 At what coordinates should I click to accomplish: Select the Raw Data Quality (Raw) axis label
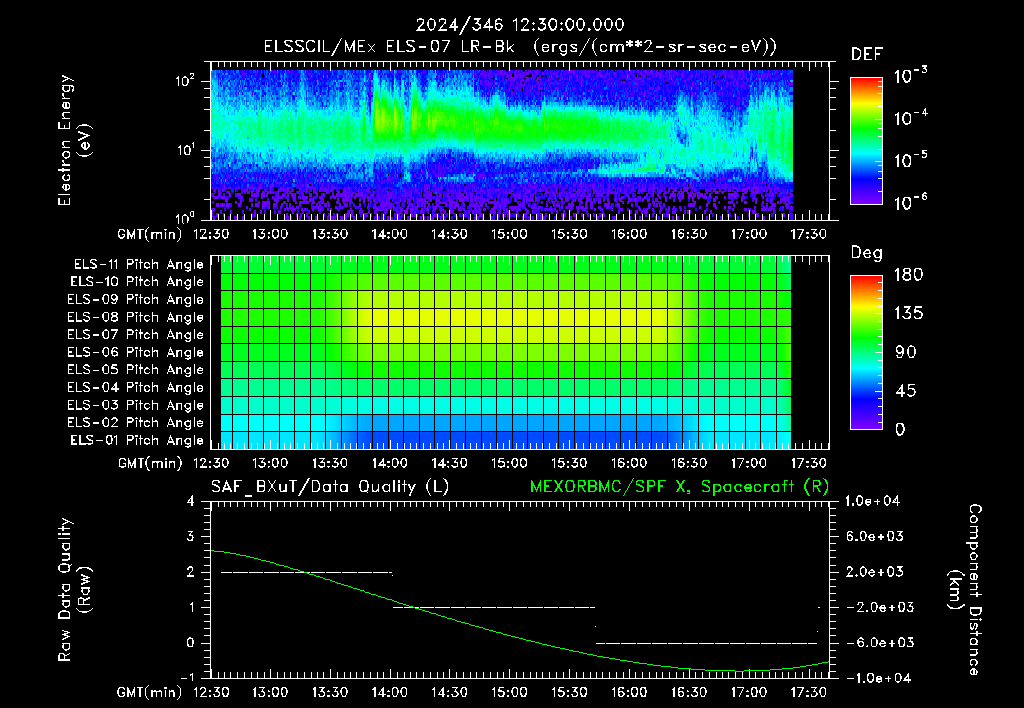pyautogui.click(x=74, y=590)
